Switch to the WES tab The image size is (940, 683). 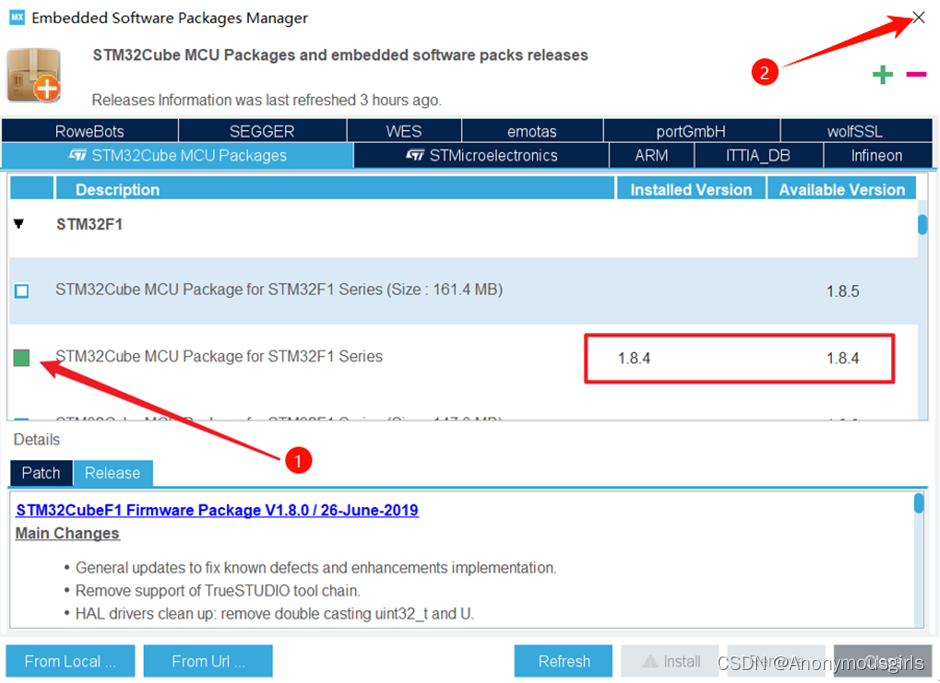[x=403, y=131]
